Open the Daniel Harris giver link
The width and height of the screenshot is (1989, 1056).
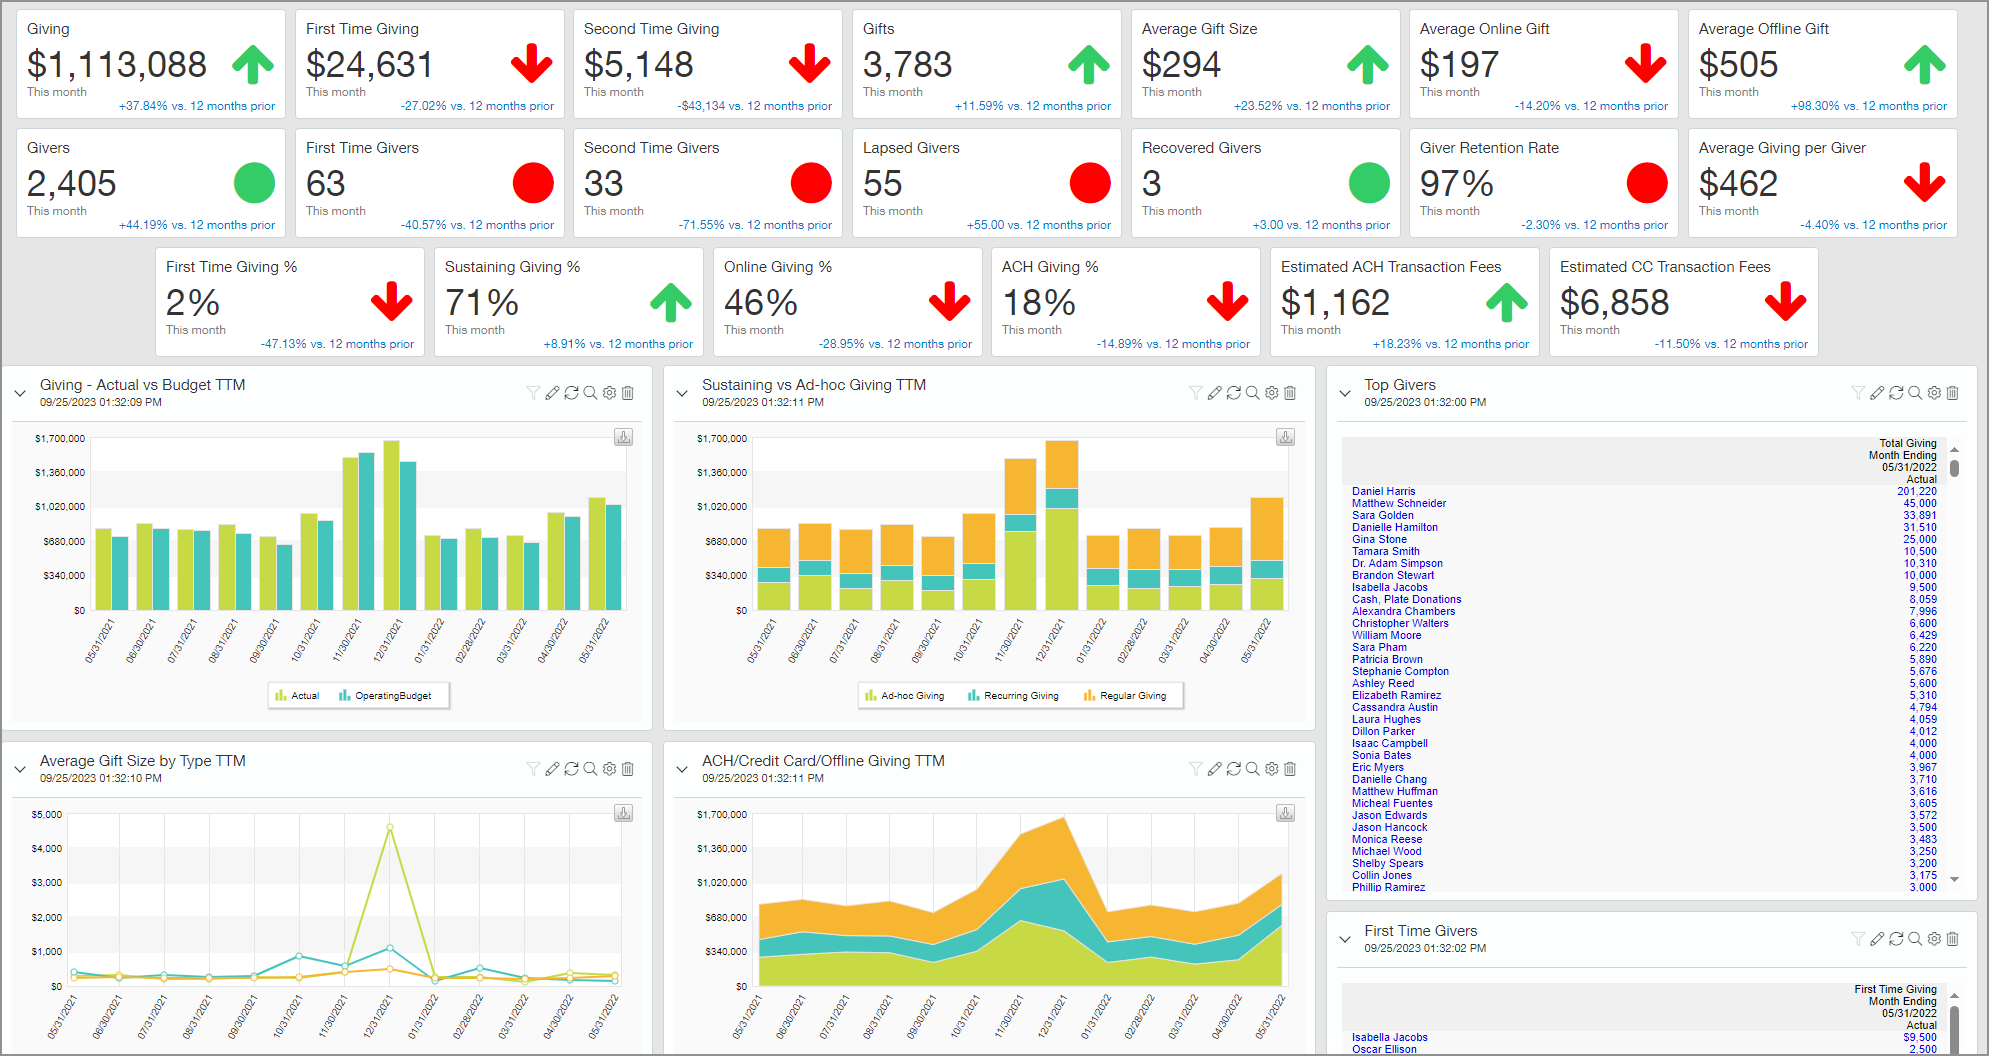(1383, 491)
